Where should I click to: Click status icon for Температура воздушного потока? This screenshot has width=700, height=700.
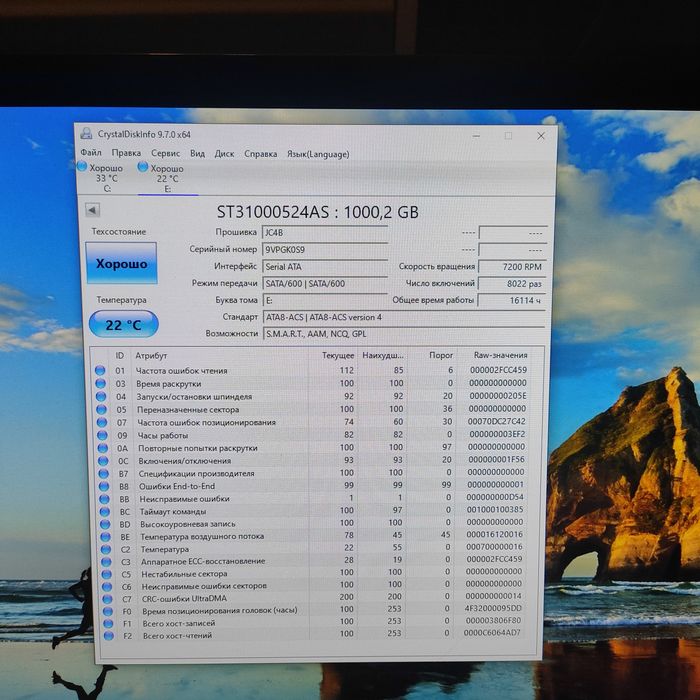[106, 537]
